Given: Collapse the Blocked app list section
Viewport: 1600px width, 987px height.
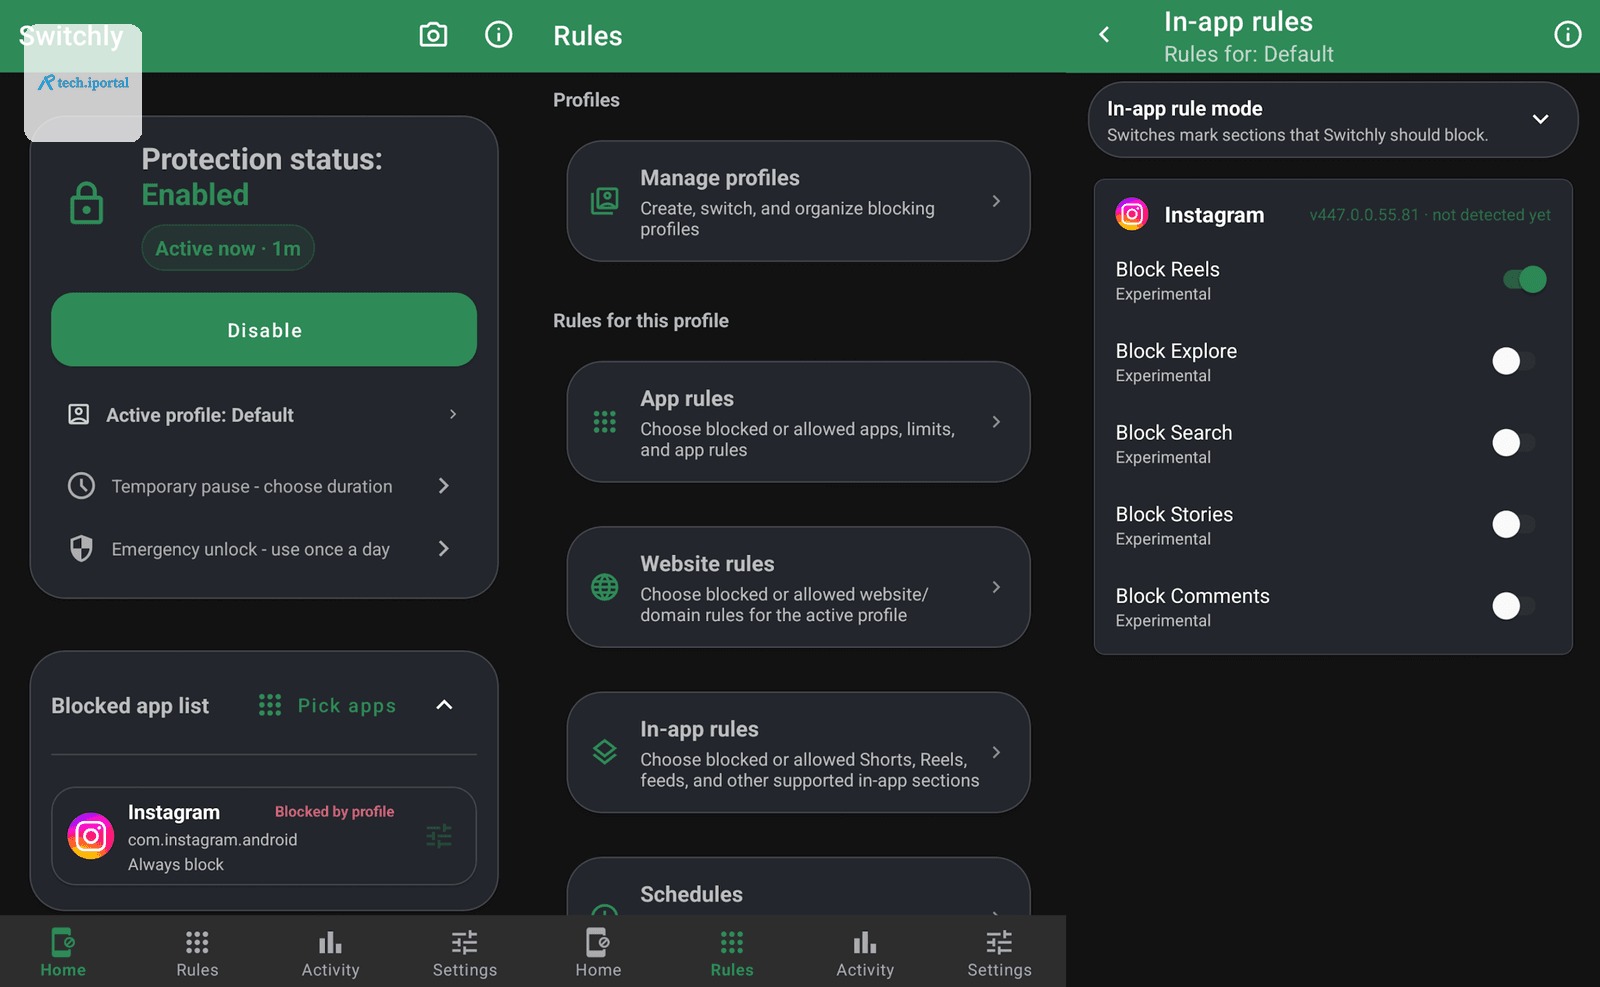Looking at the screenshot, I should click(445, 705).
